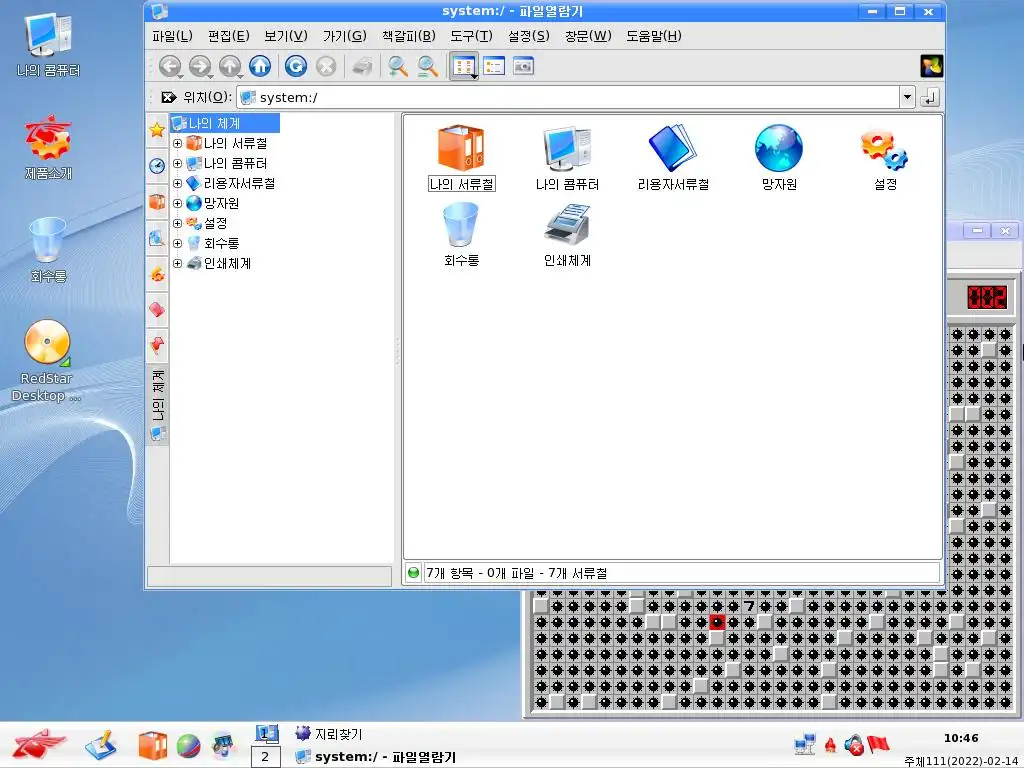Click the Go button beside location bar

(x=930, y=97)
